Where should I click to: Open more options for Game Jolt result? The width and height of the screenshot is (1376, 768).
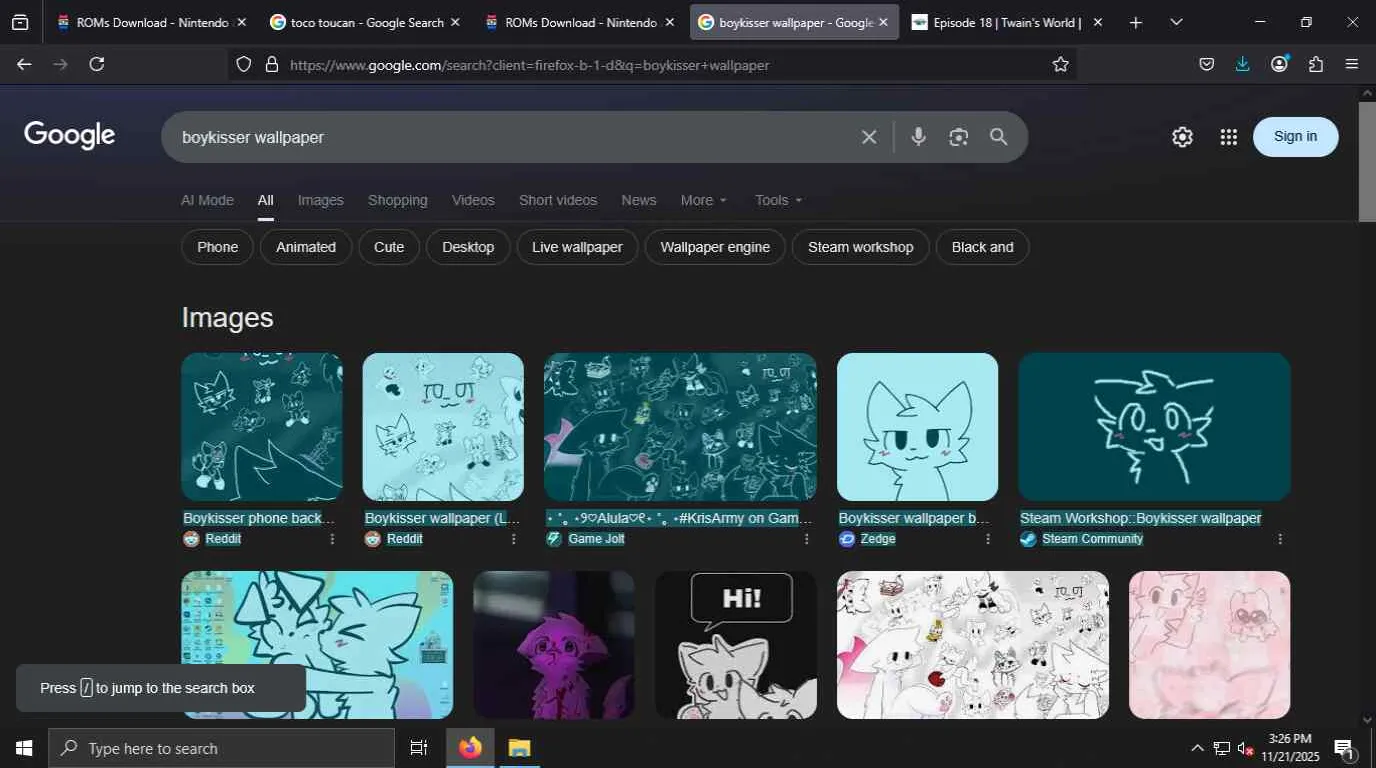point(806,539)
